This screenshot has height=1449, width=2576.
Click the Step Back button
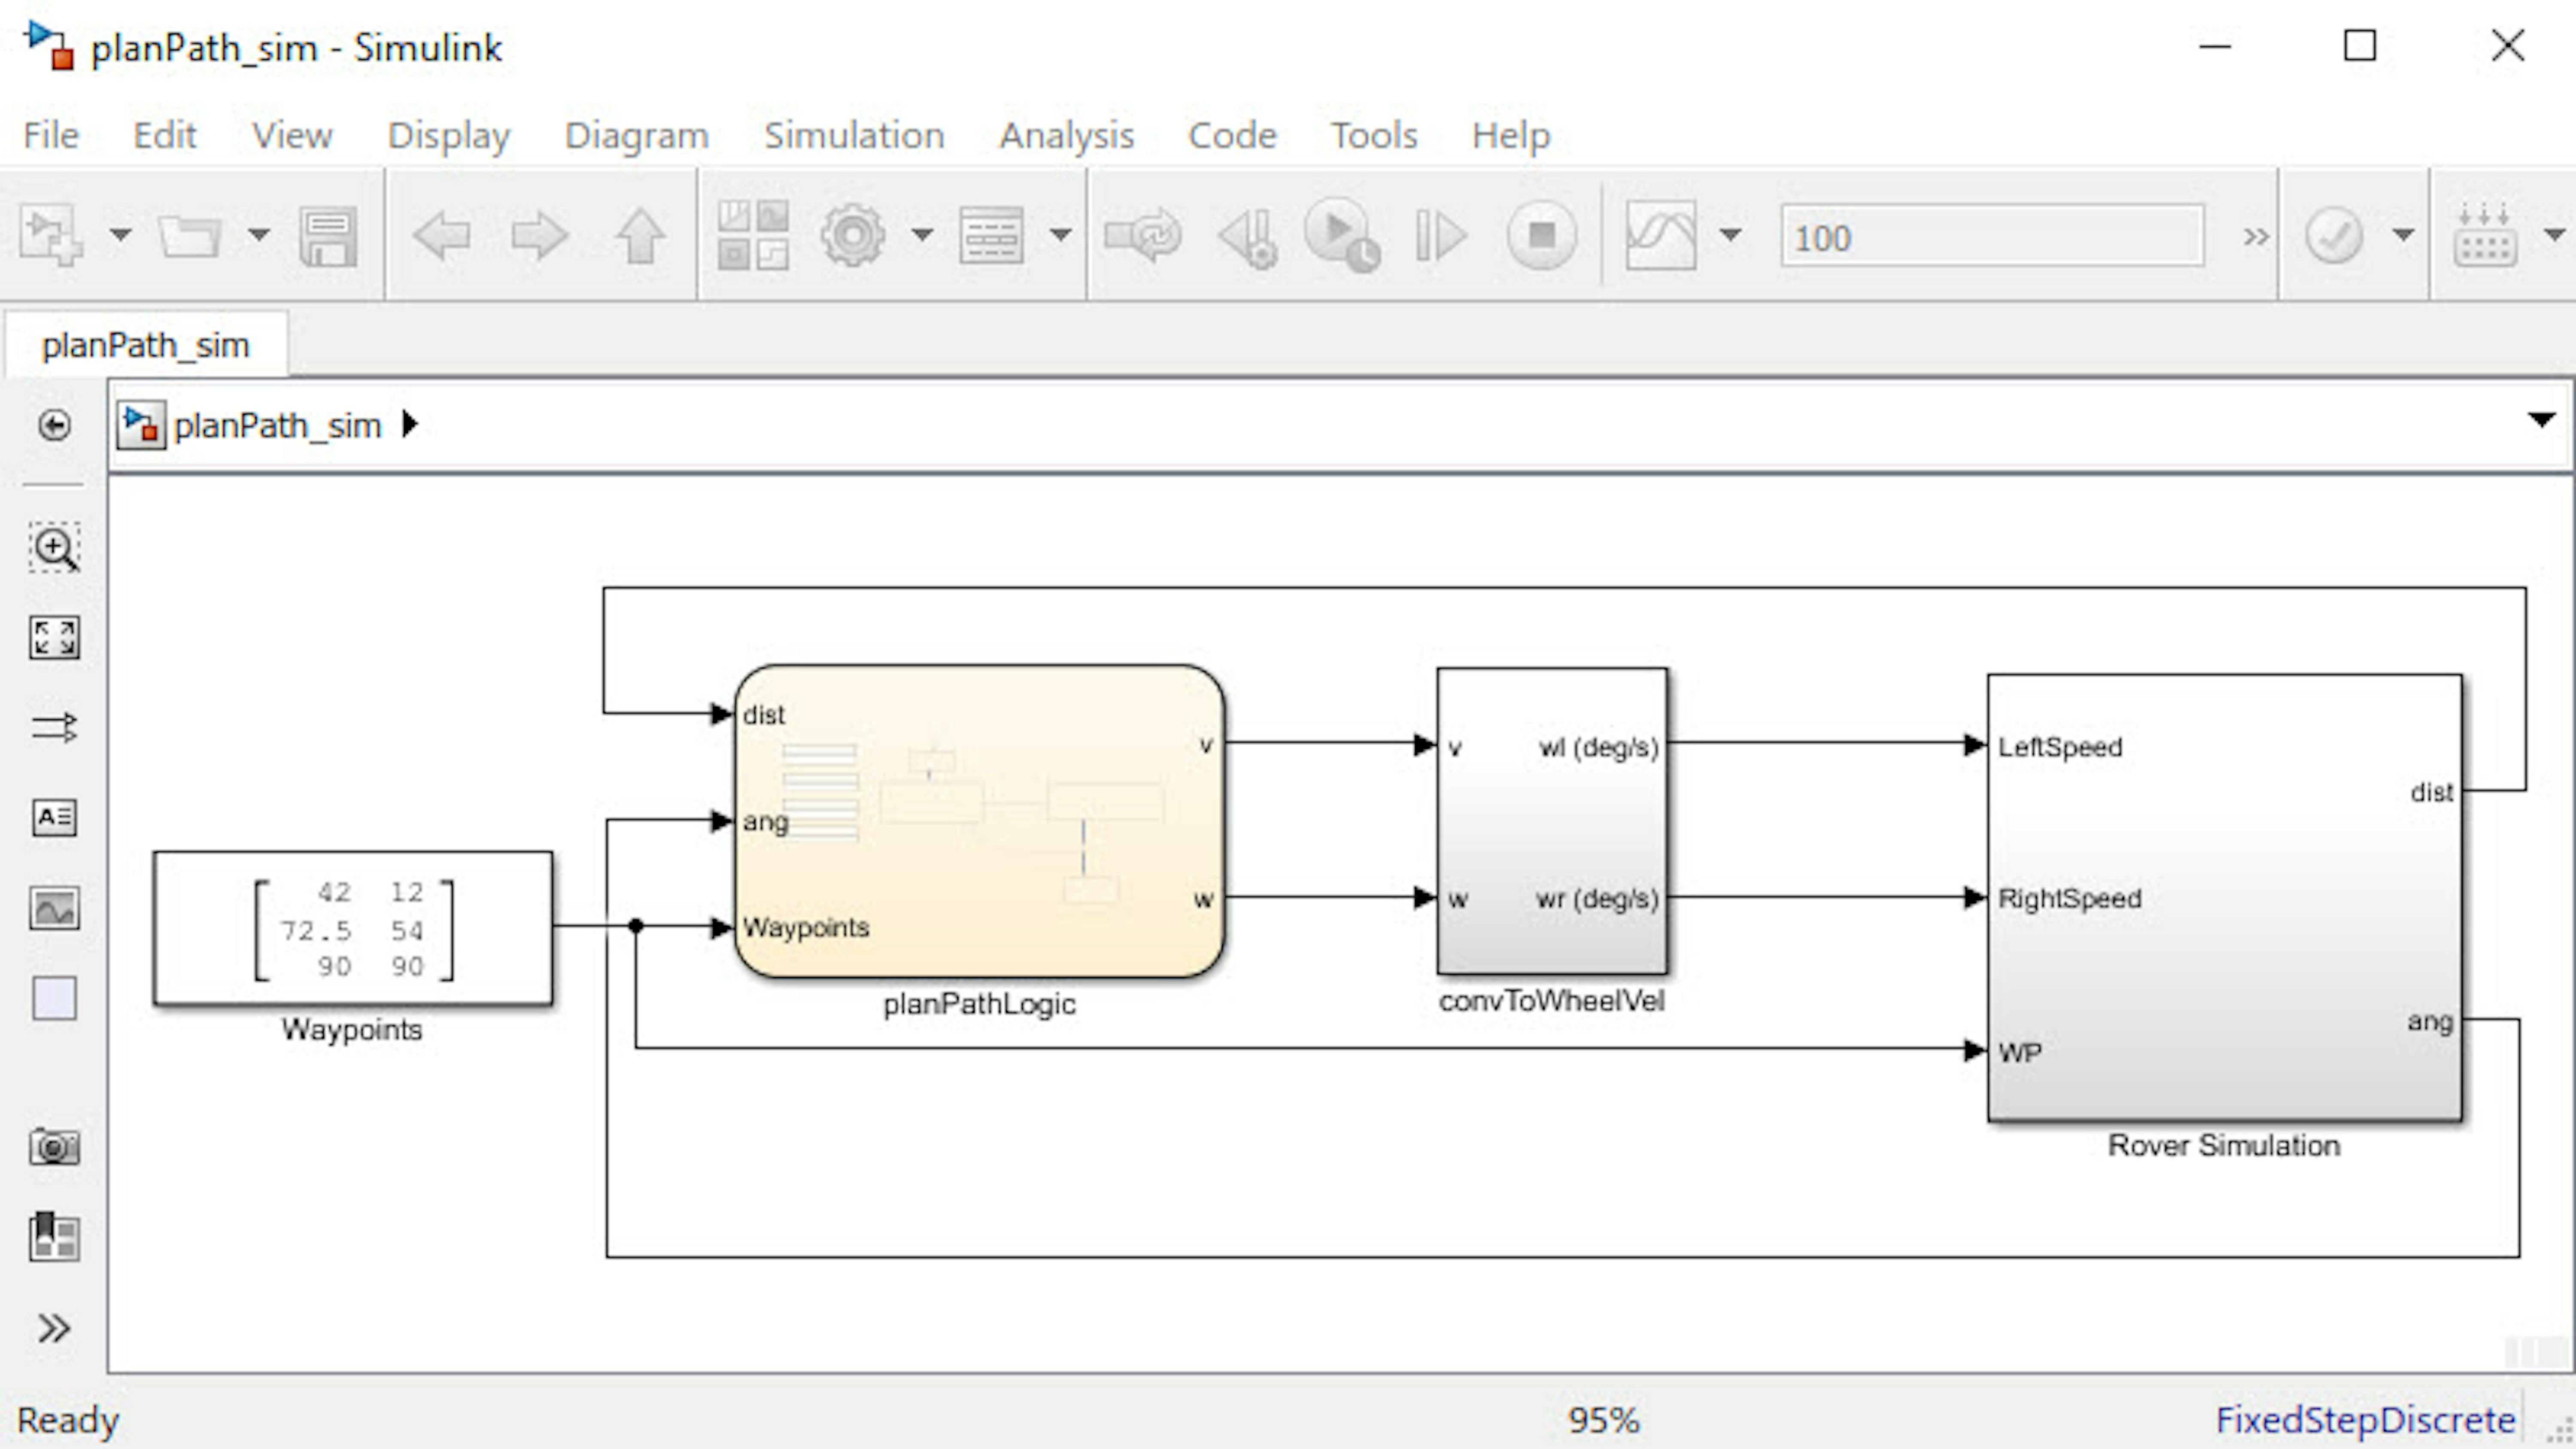tap(1248, 238)
